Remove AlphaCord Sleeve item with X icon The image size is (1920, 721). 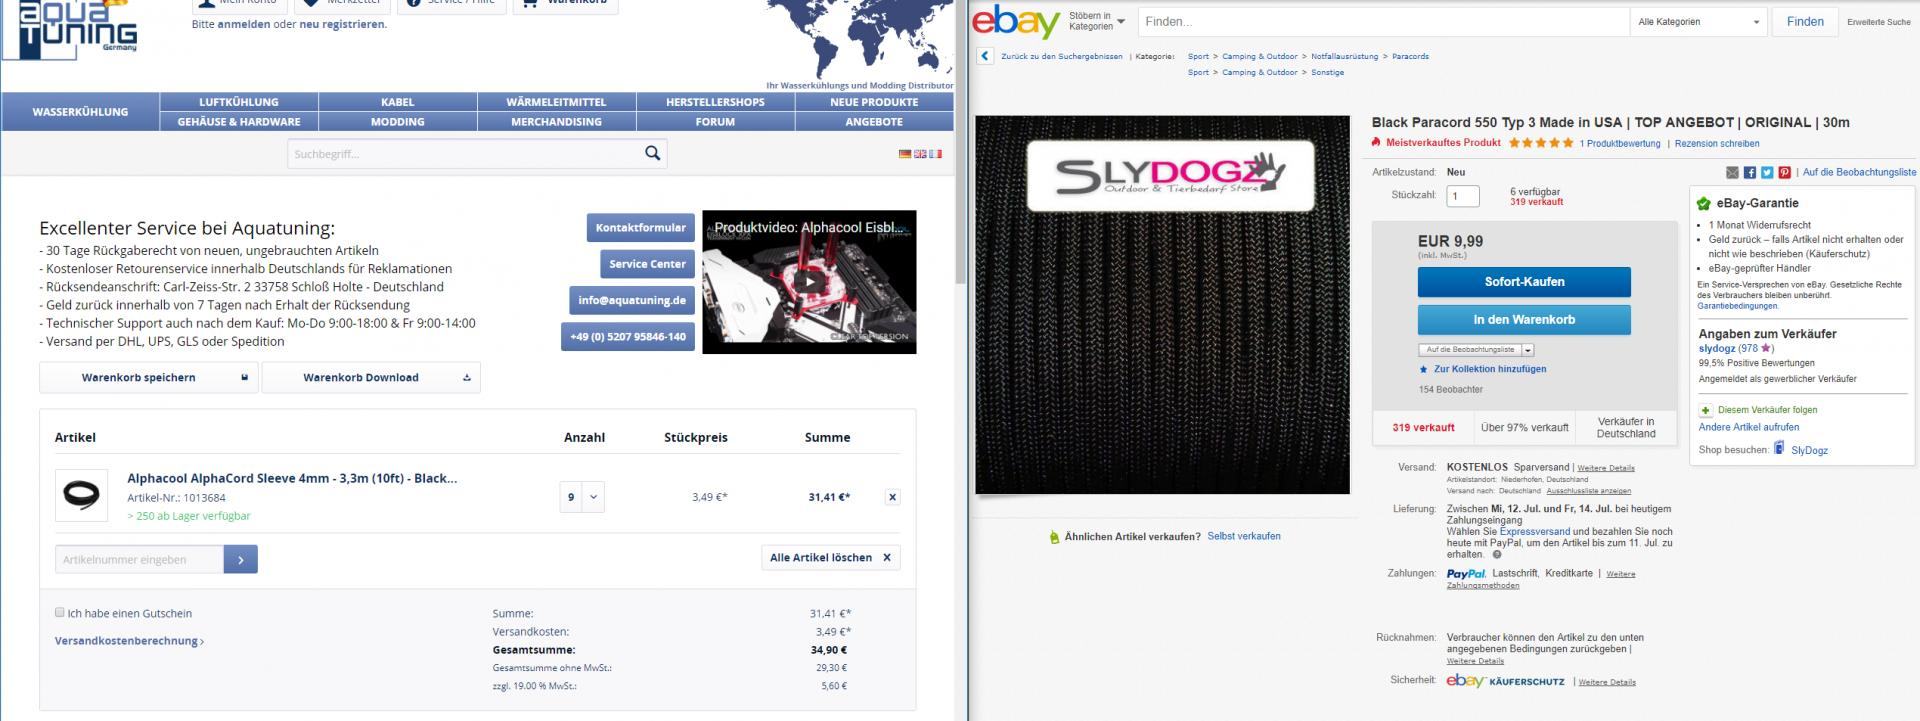892,497
